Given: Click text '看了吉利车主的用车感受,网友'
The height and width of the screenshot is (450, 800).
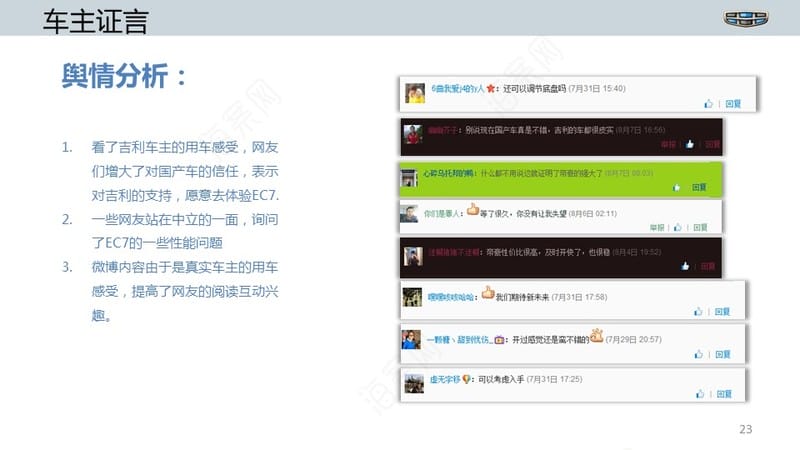Looking at the screenshot, I should click(185, 147).
